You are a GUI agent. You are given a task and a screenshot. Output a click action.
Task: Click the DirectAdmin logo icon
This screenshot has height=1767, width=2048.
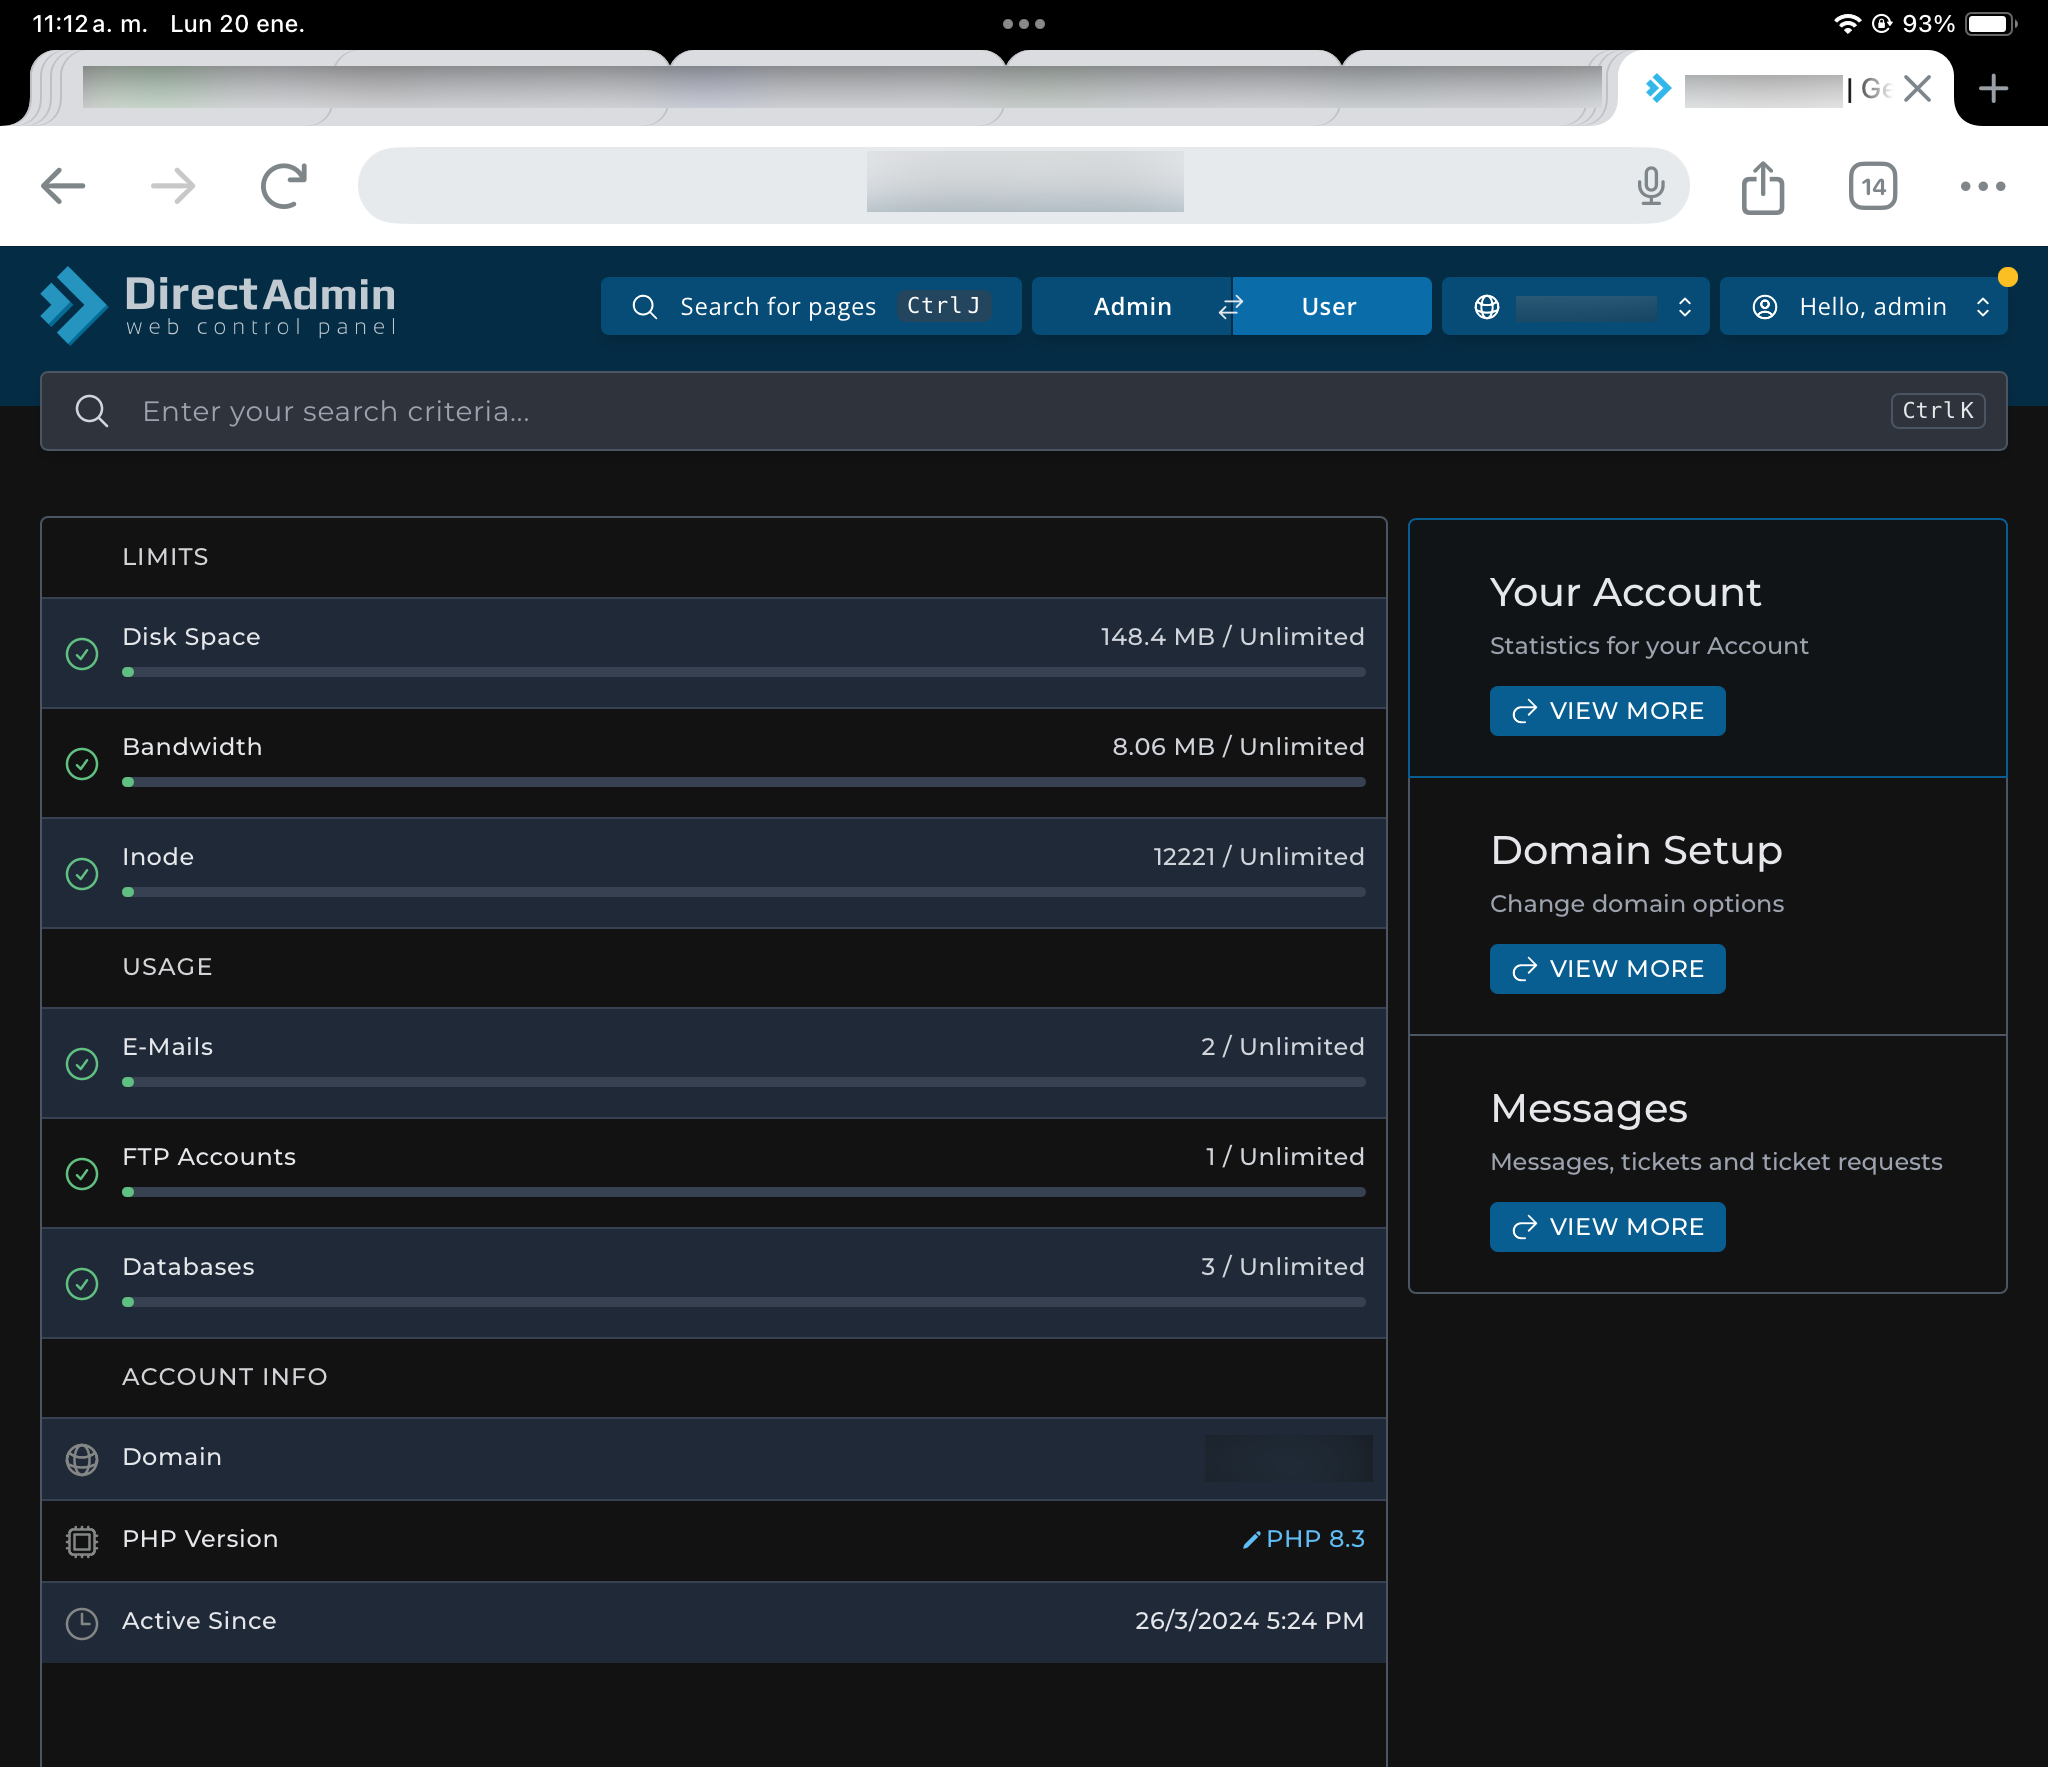click(72, 305)
